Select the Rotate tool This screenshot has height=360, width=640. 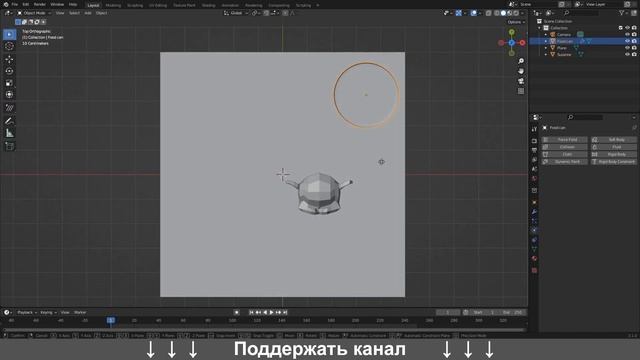pyautogui.click(x=9, y=71)
